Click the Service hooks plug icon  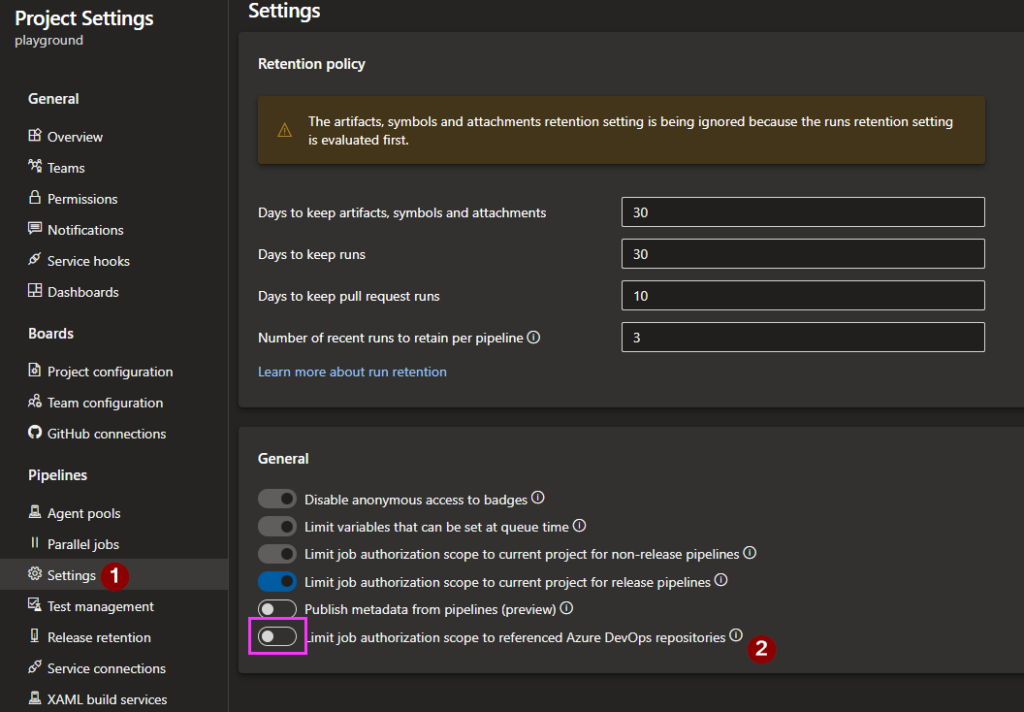[35, 259]
